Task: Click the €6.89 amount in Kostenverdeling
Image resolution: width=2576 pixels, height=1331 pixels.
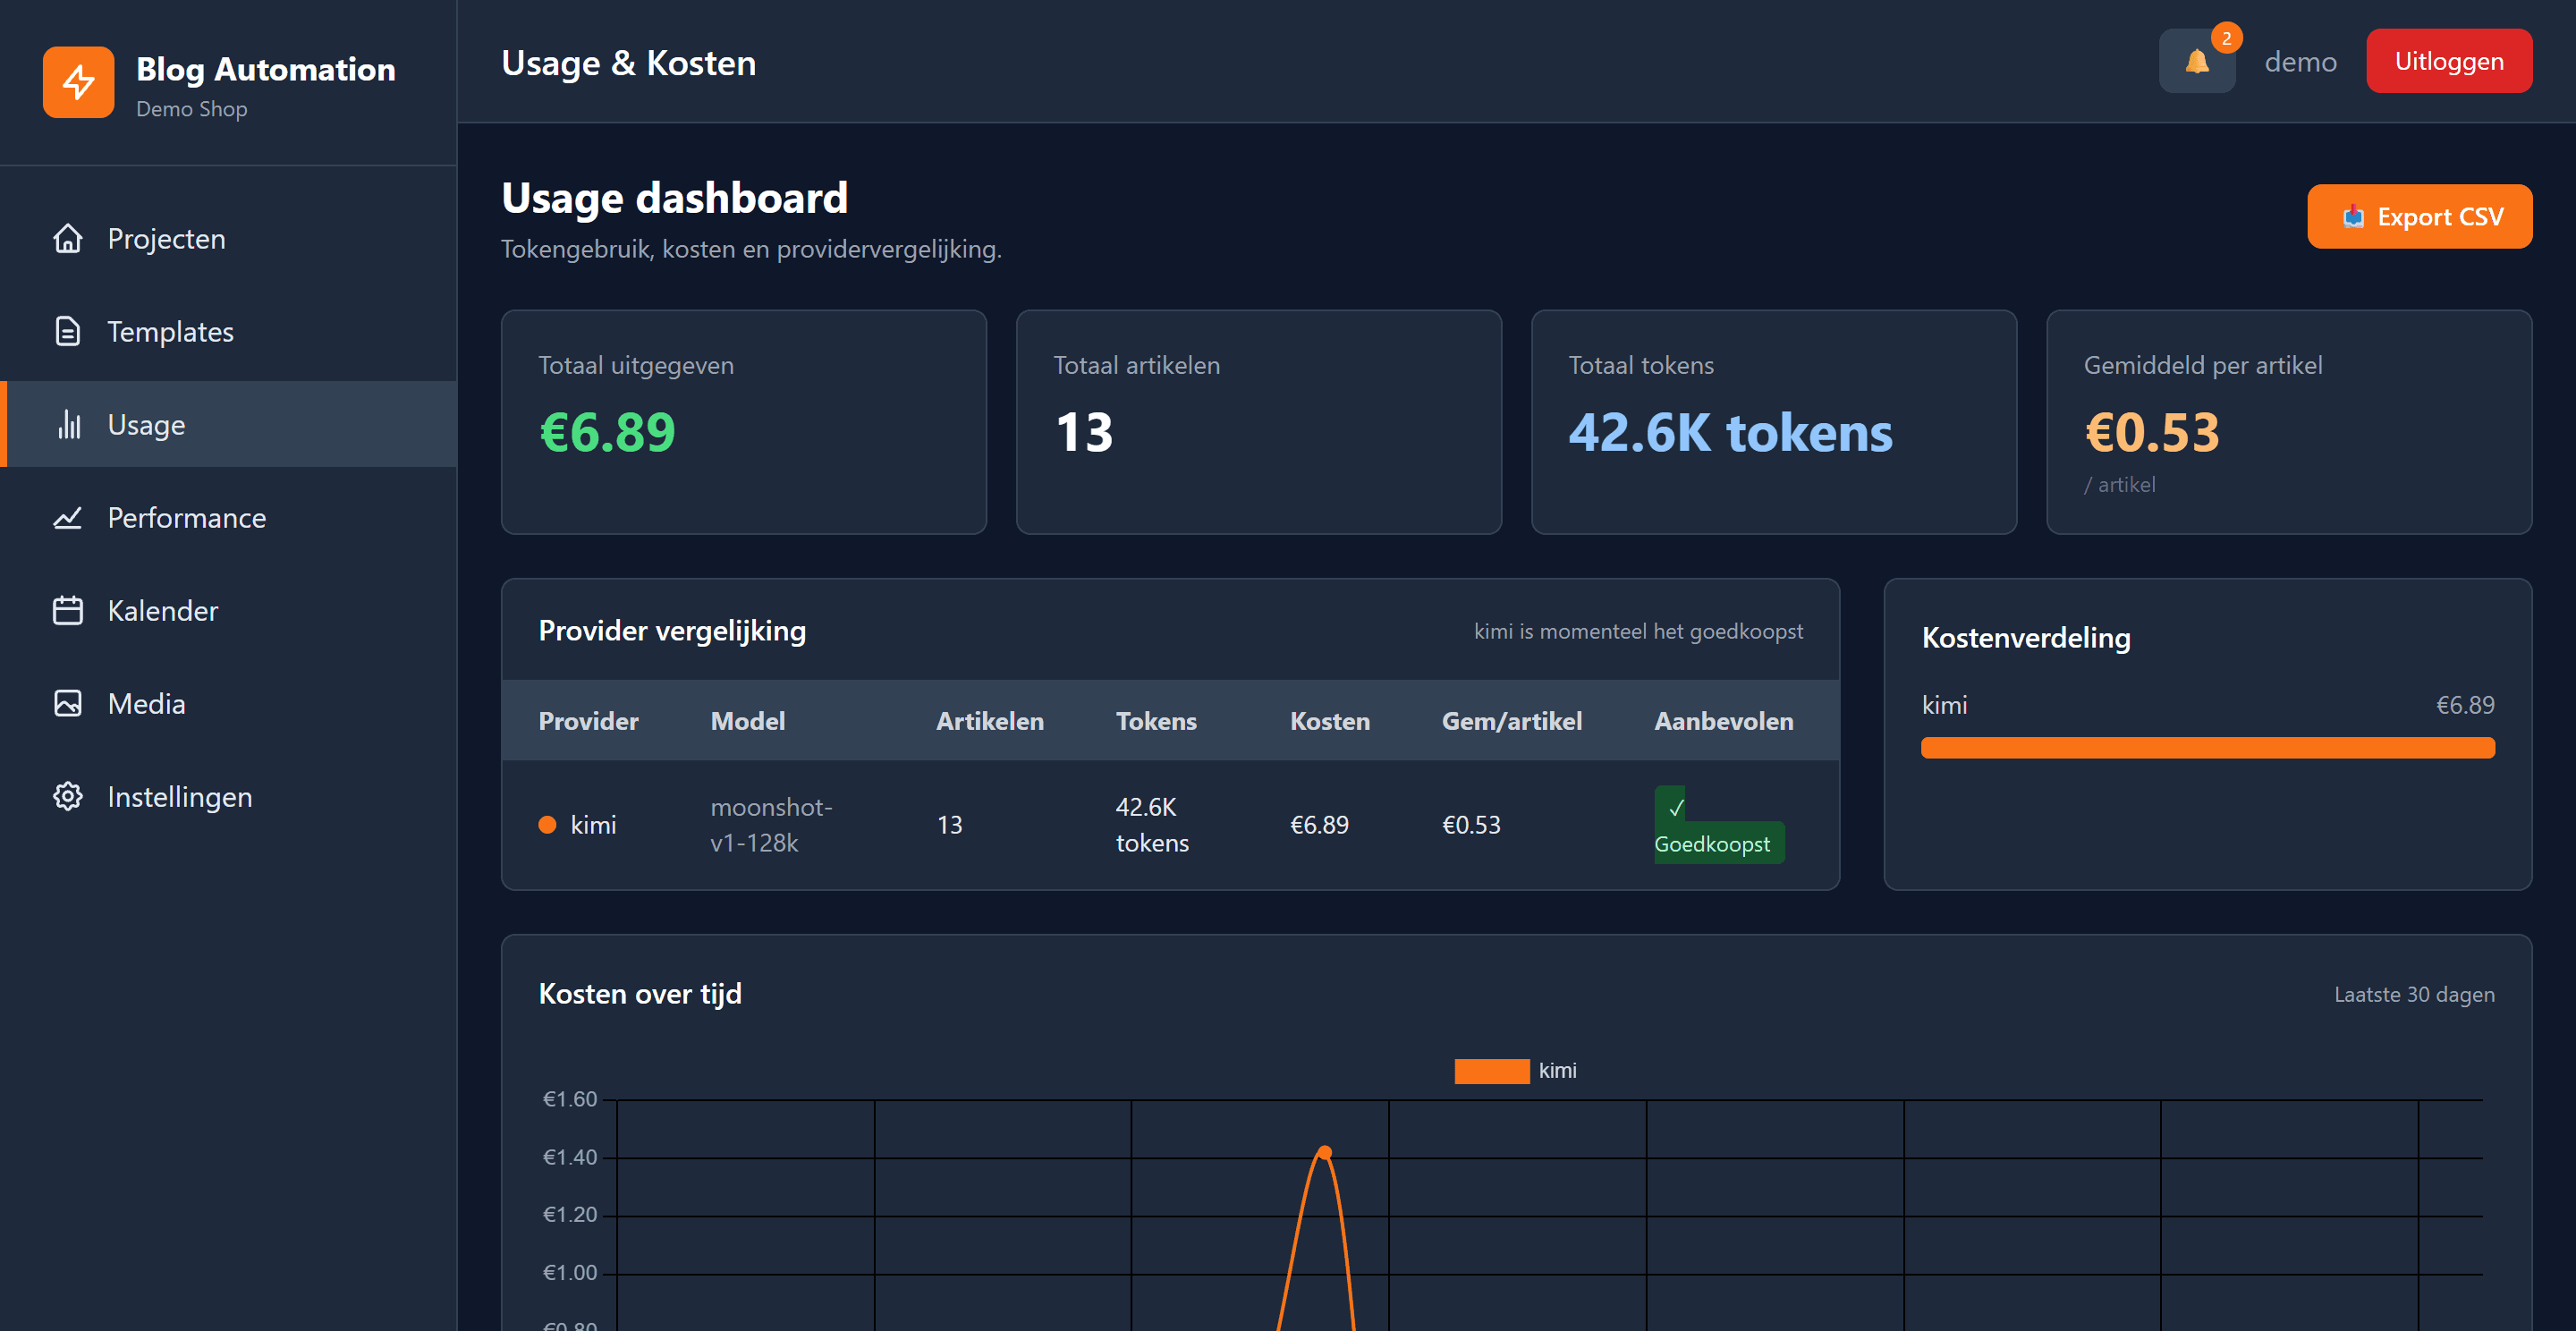Action: (x=2465, y=705)
